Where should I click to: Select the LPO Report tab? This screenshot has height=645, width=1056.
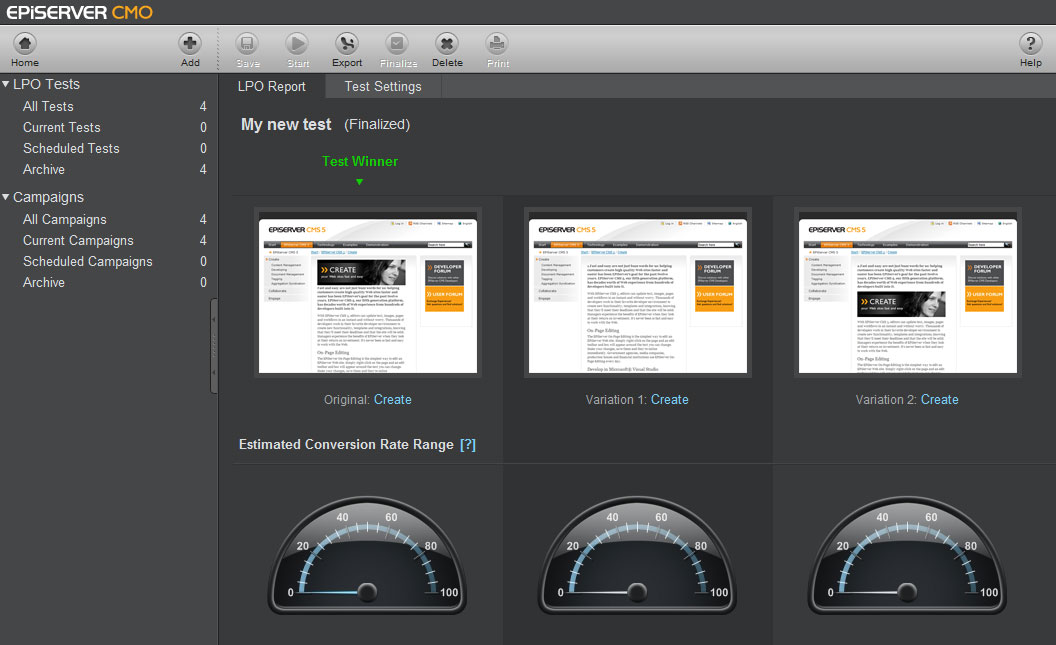pos(272,87)
